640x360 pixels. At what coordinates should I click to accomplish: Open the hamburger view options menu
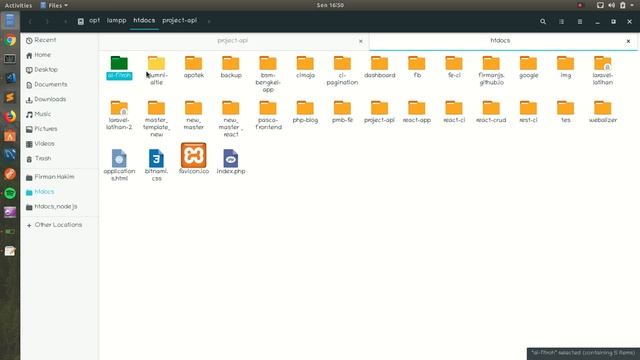(x=580, y=21)
